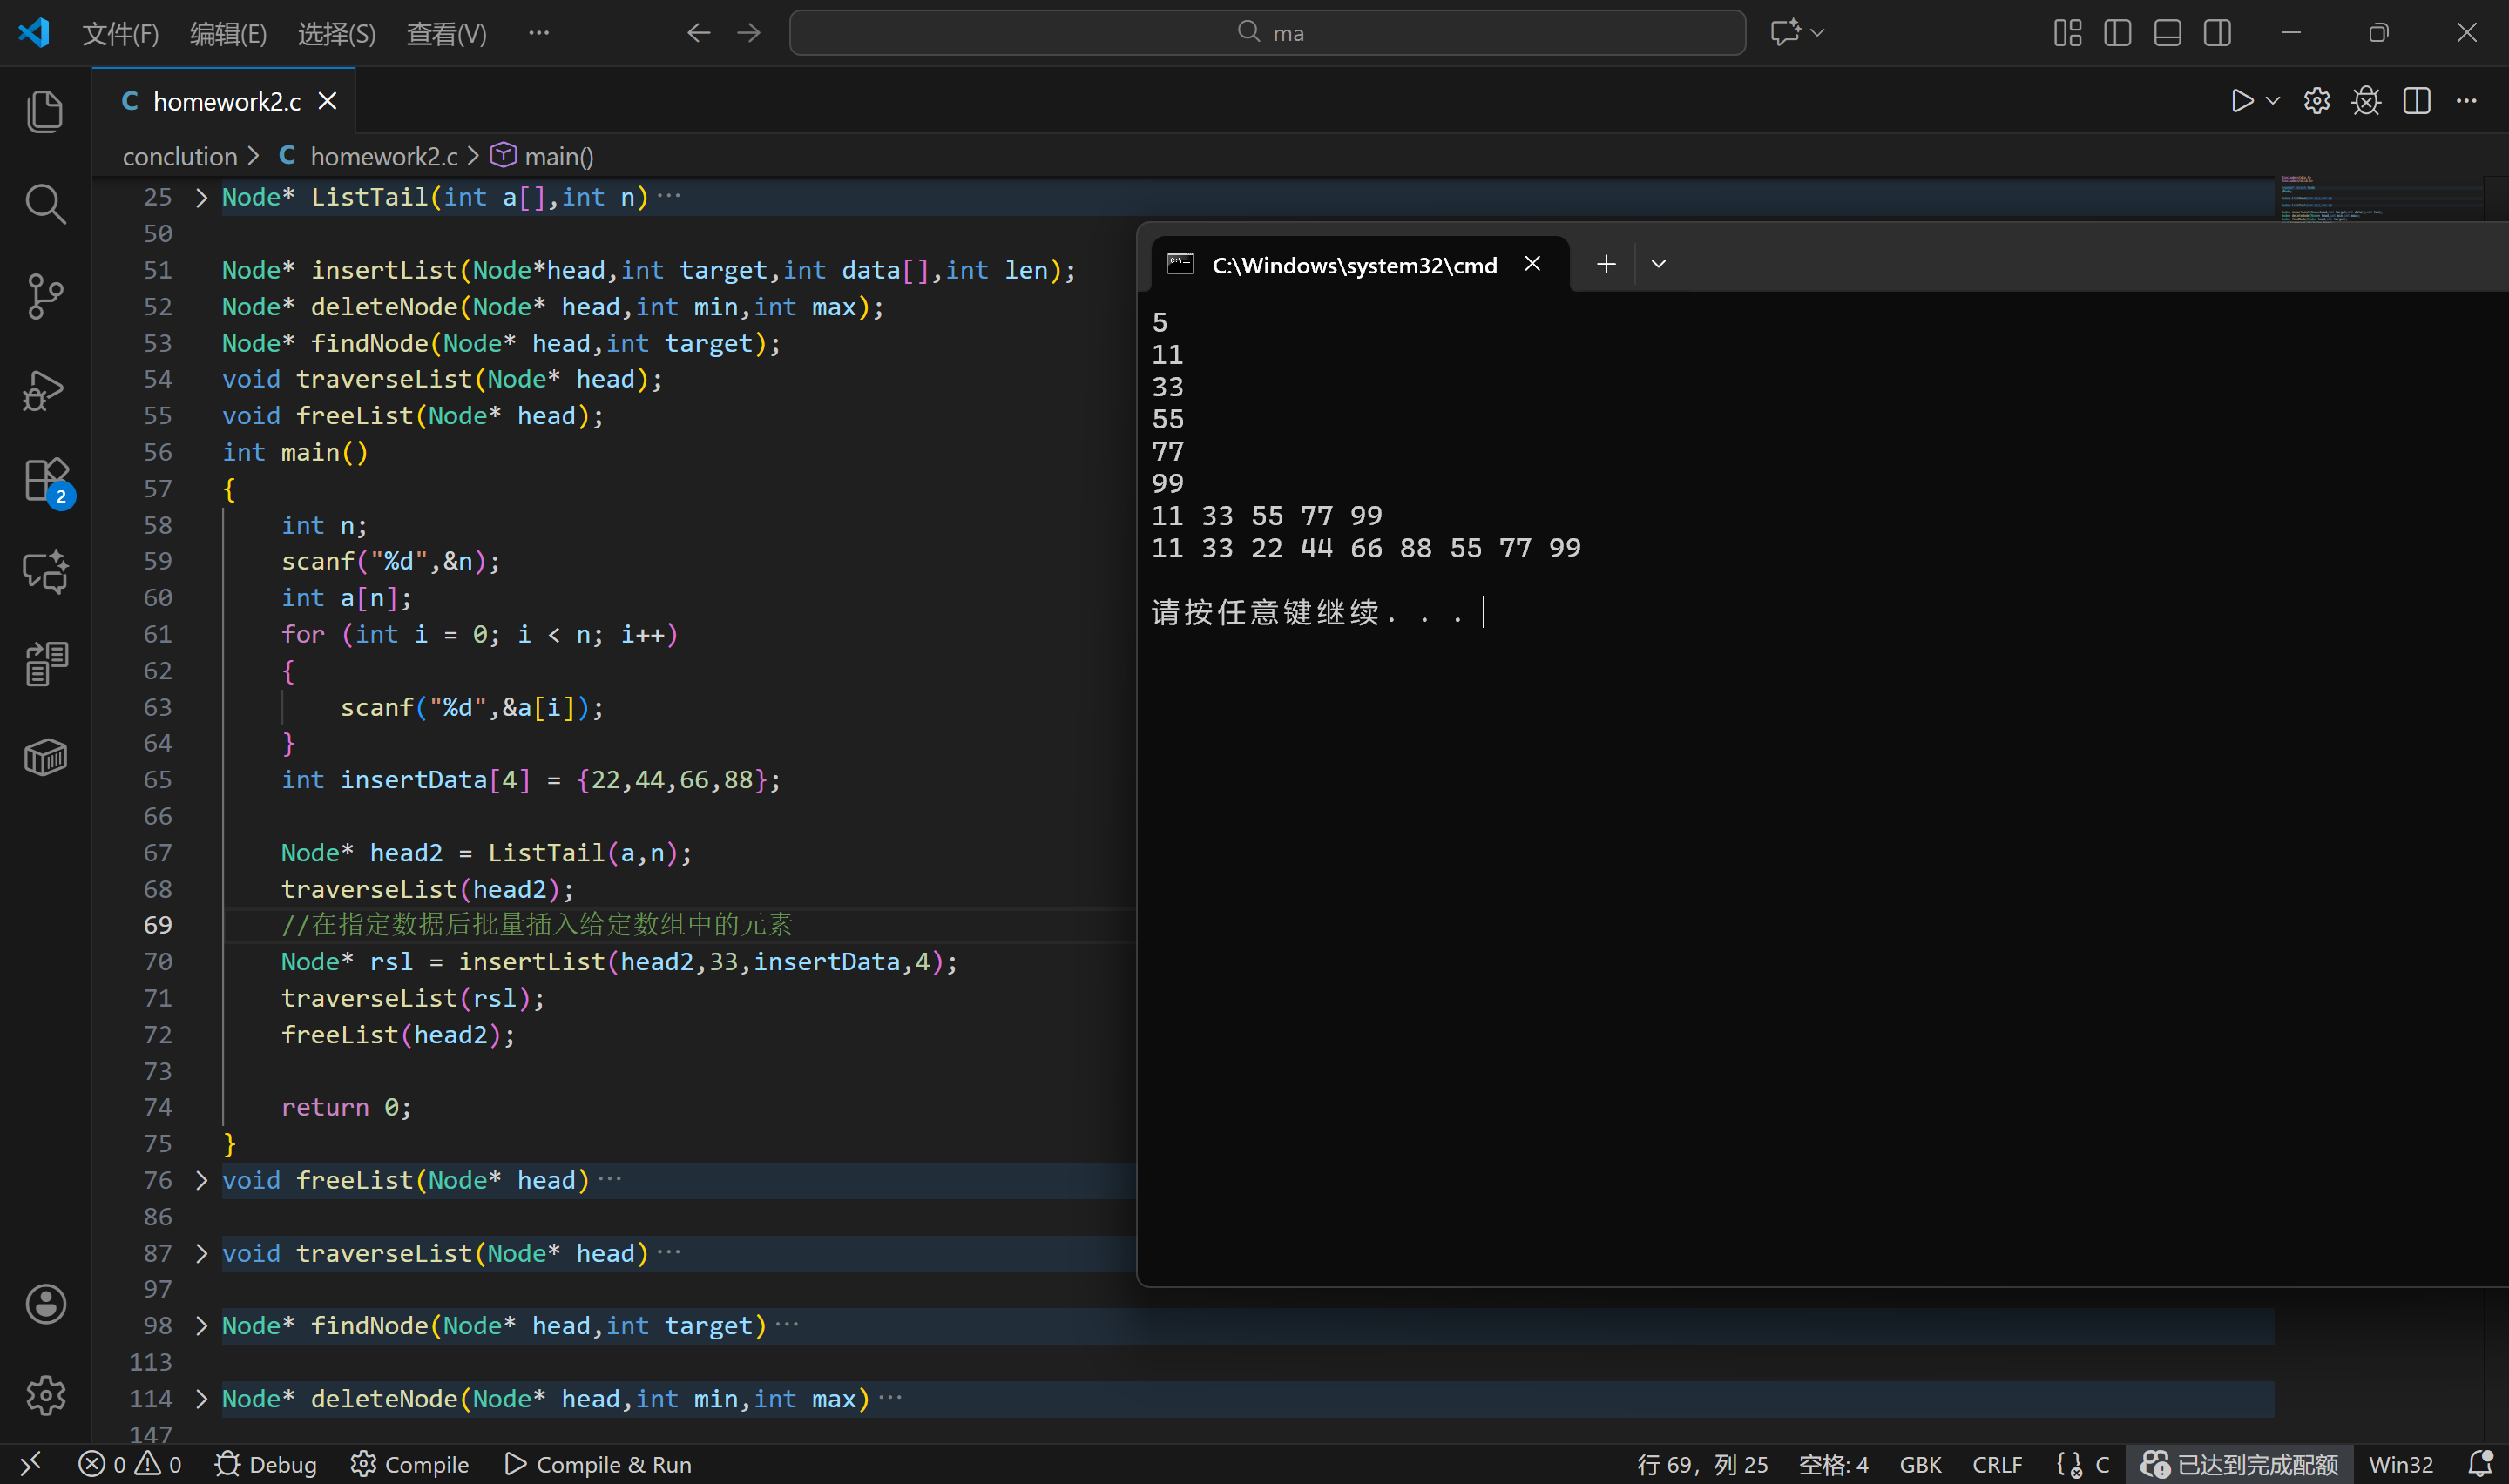
Task: Click the split editor right icon
Action: click(x=2416, y=101)
